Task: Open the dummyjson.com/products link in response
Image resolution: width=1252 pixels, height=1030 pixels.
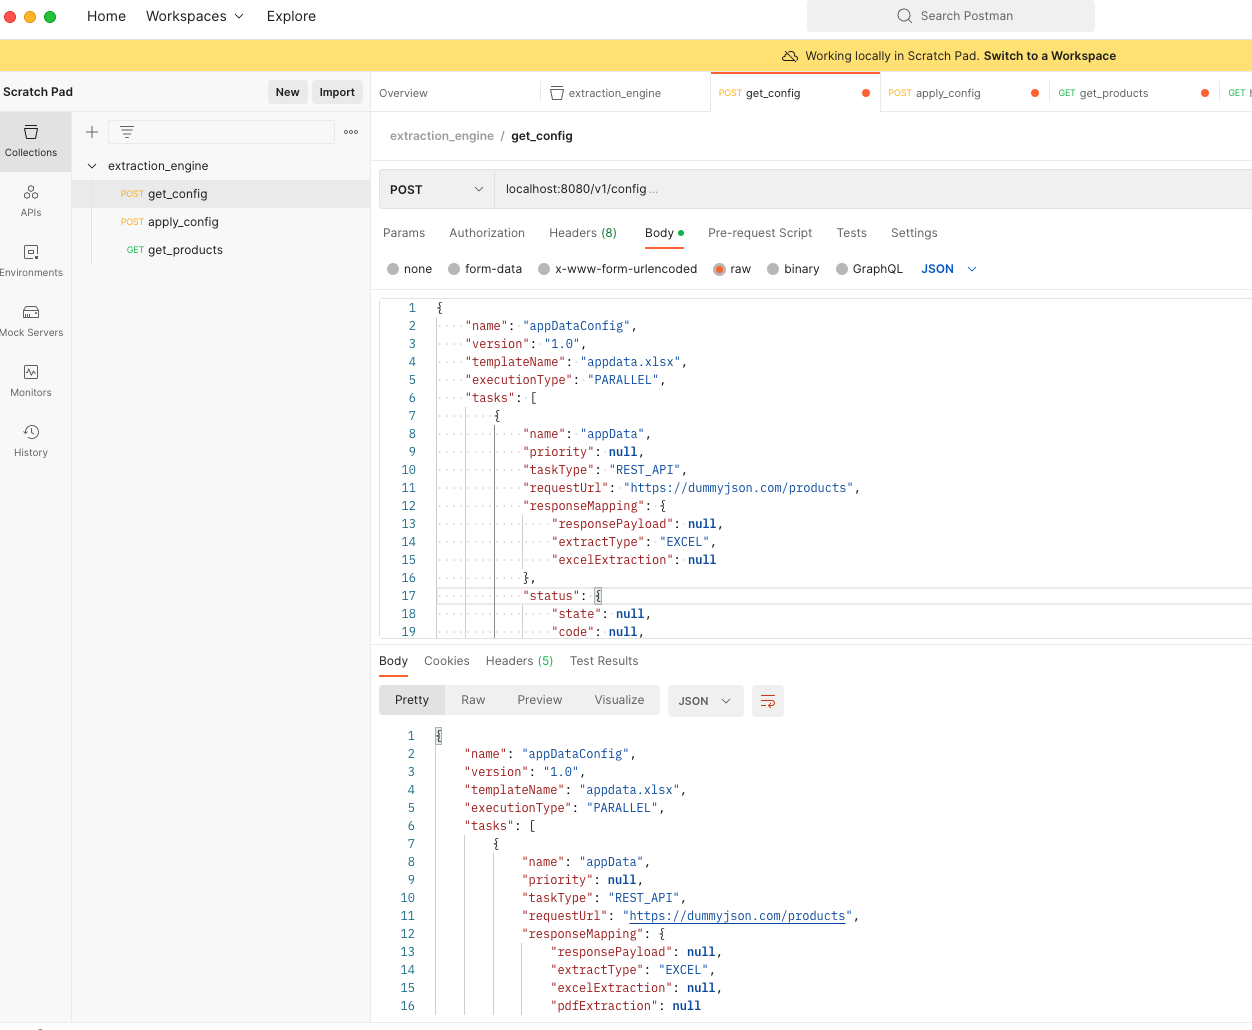Action: (737, 916)
